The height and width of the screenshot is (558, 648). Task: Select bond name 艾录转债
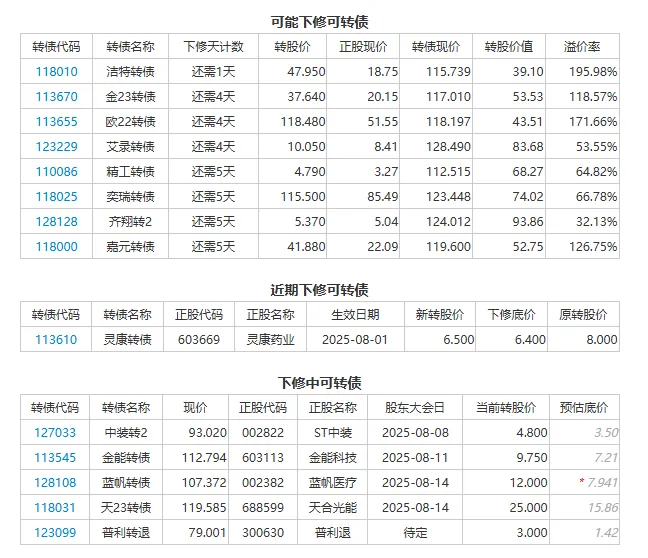tap(131, 147)
